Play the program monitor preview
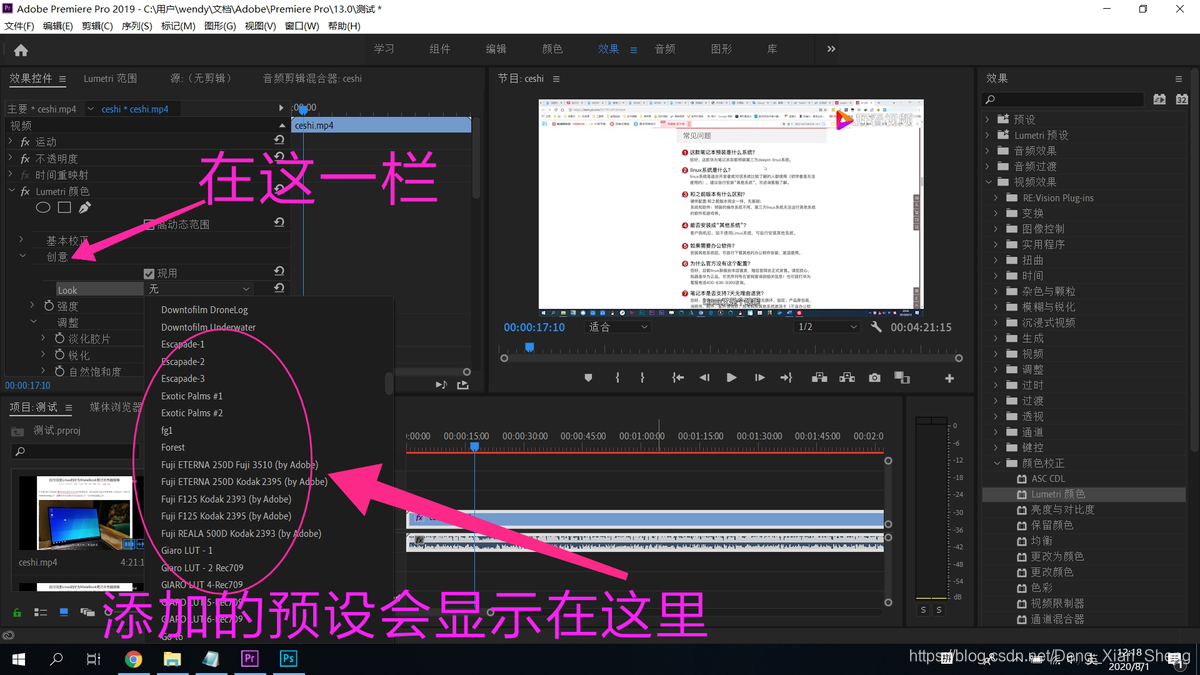Image resolution: width=1200 pixels, height=675 pixels. [731, 378]
